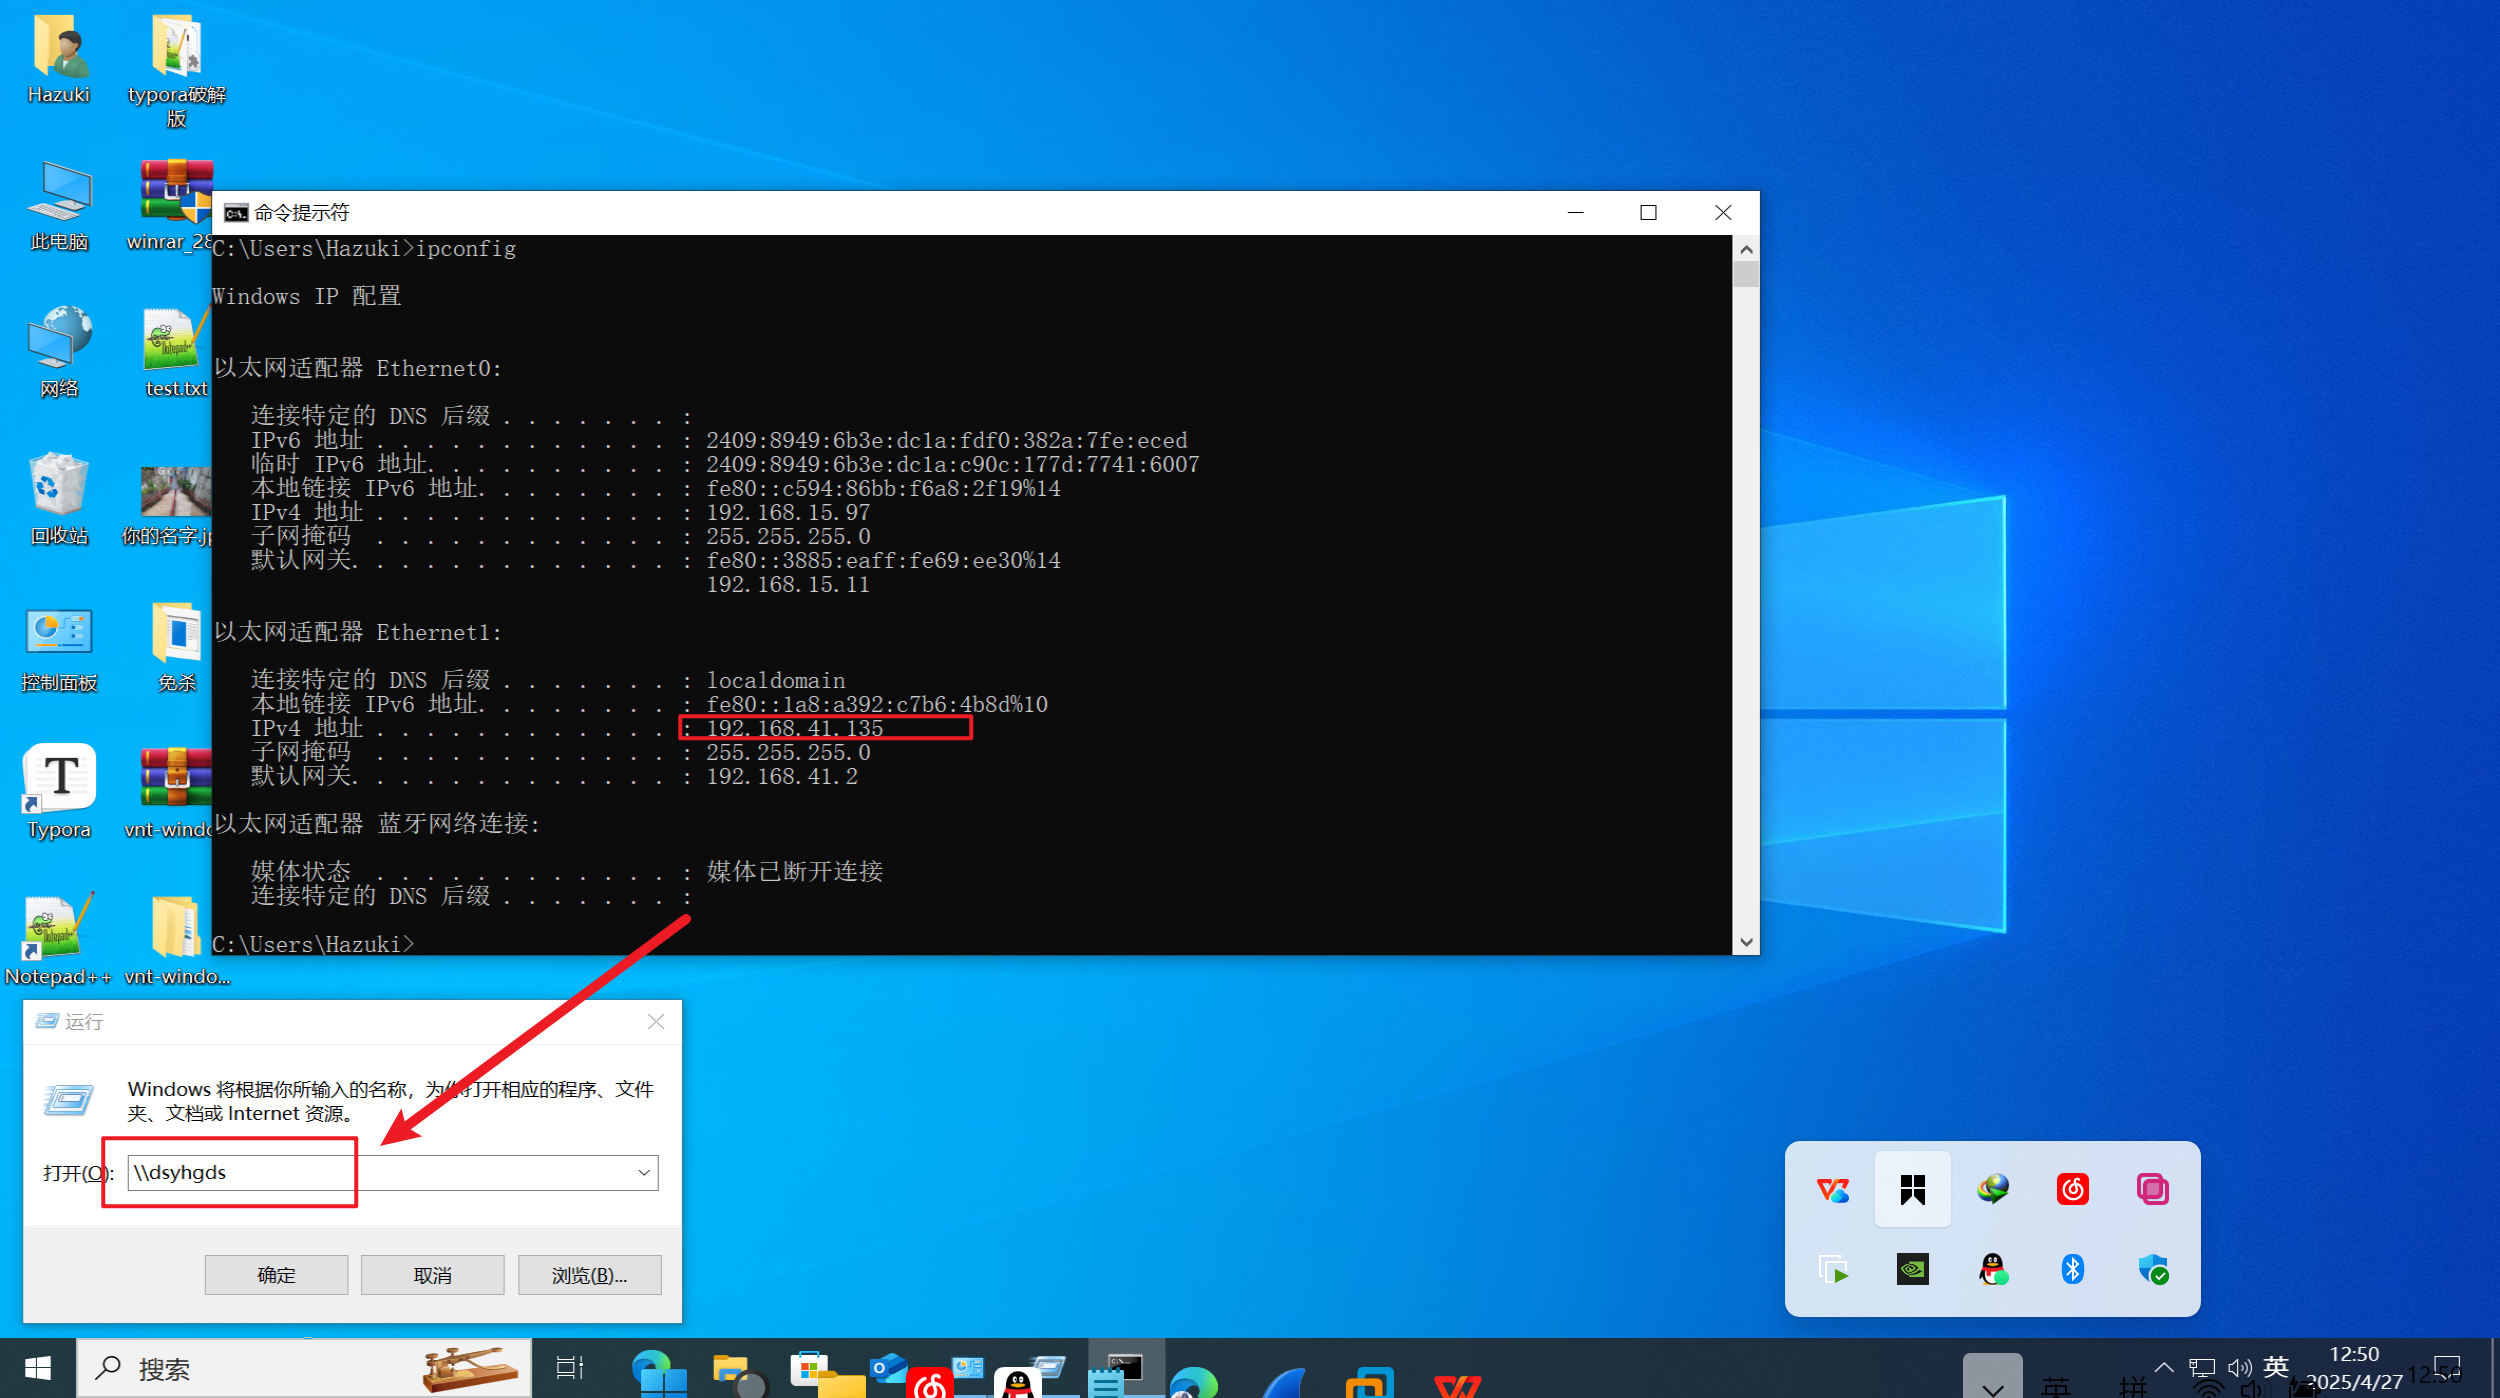Click 取消 to cancel Run dialog

tap(432, 1275)
